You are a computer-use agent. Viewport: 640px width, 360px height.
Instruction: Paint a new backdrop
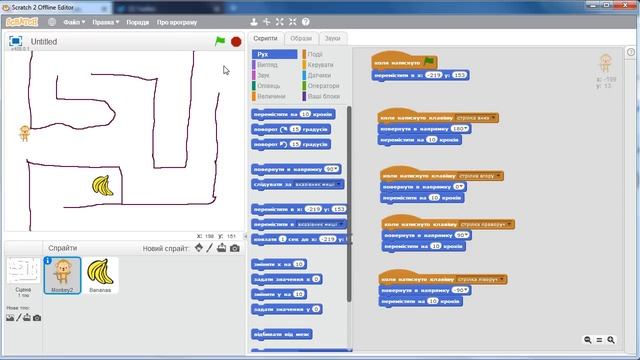pyautogui.click(x=19, y=318)
